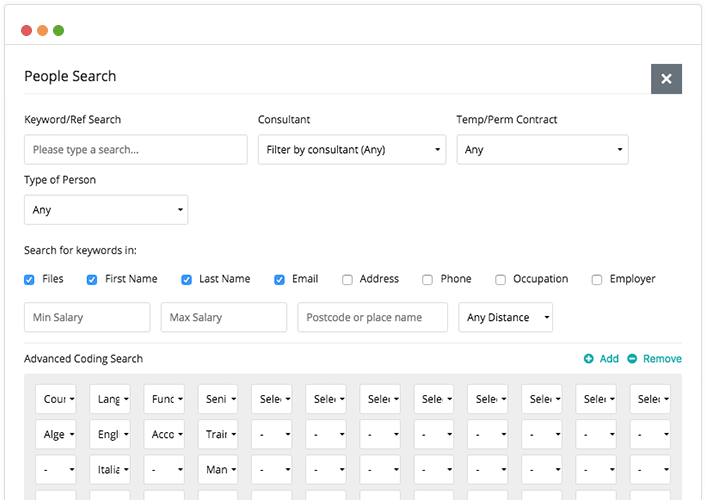The width and height of the screenshot is (707, 500).
Task: Expand the Temp/Perm Contract dropdown
Action: pyautogui.click(x=542, y=150)
